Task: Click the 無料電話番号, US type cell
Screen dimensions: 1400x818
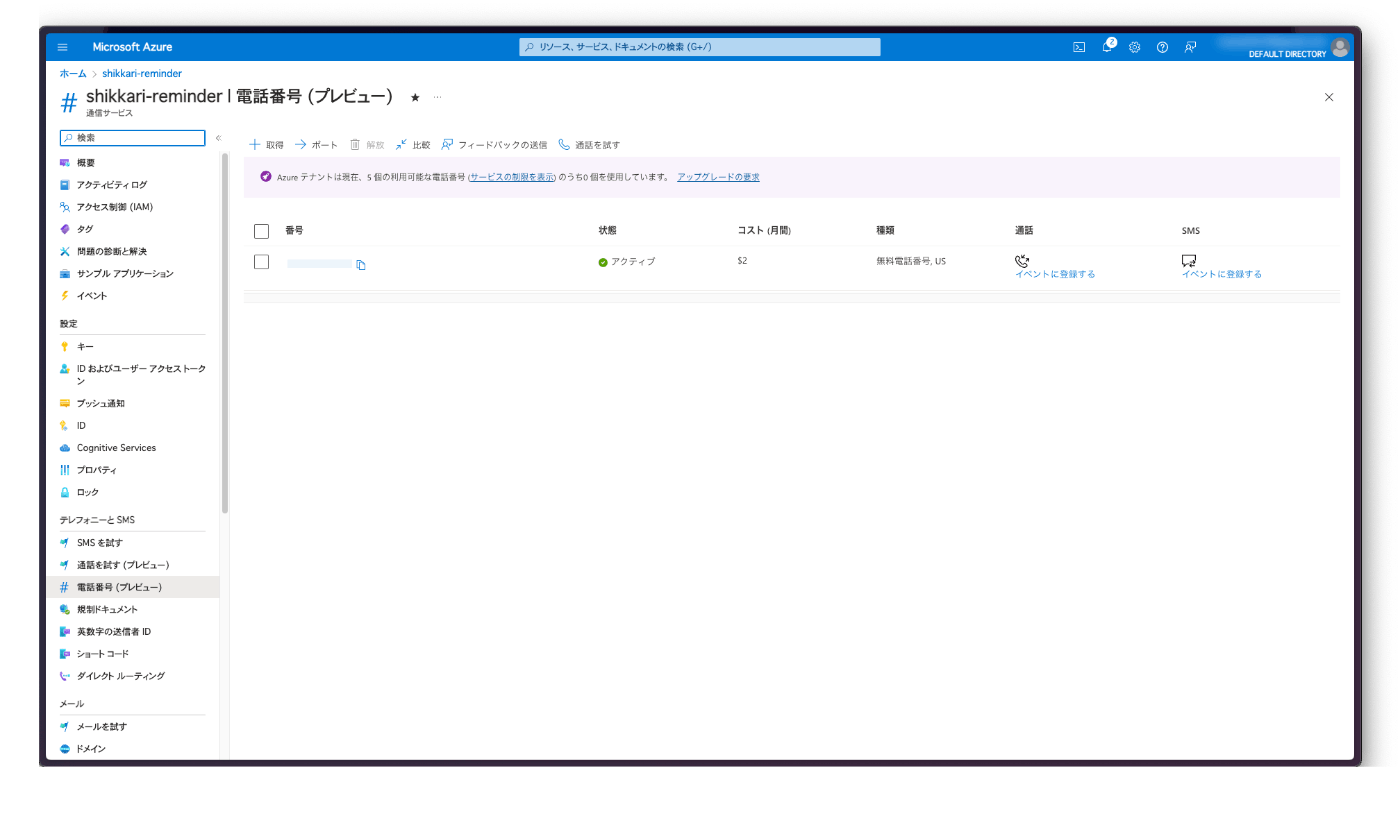Action: (x=911, y=262)
